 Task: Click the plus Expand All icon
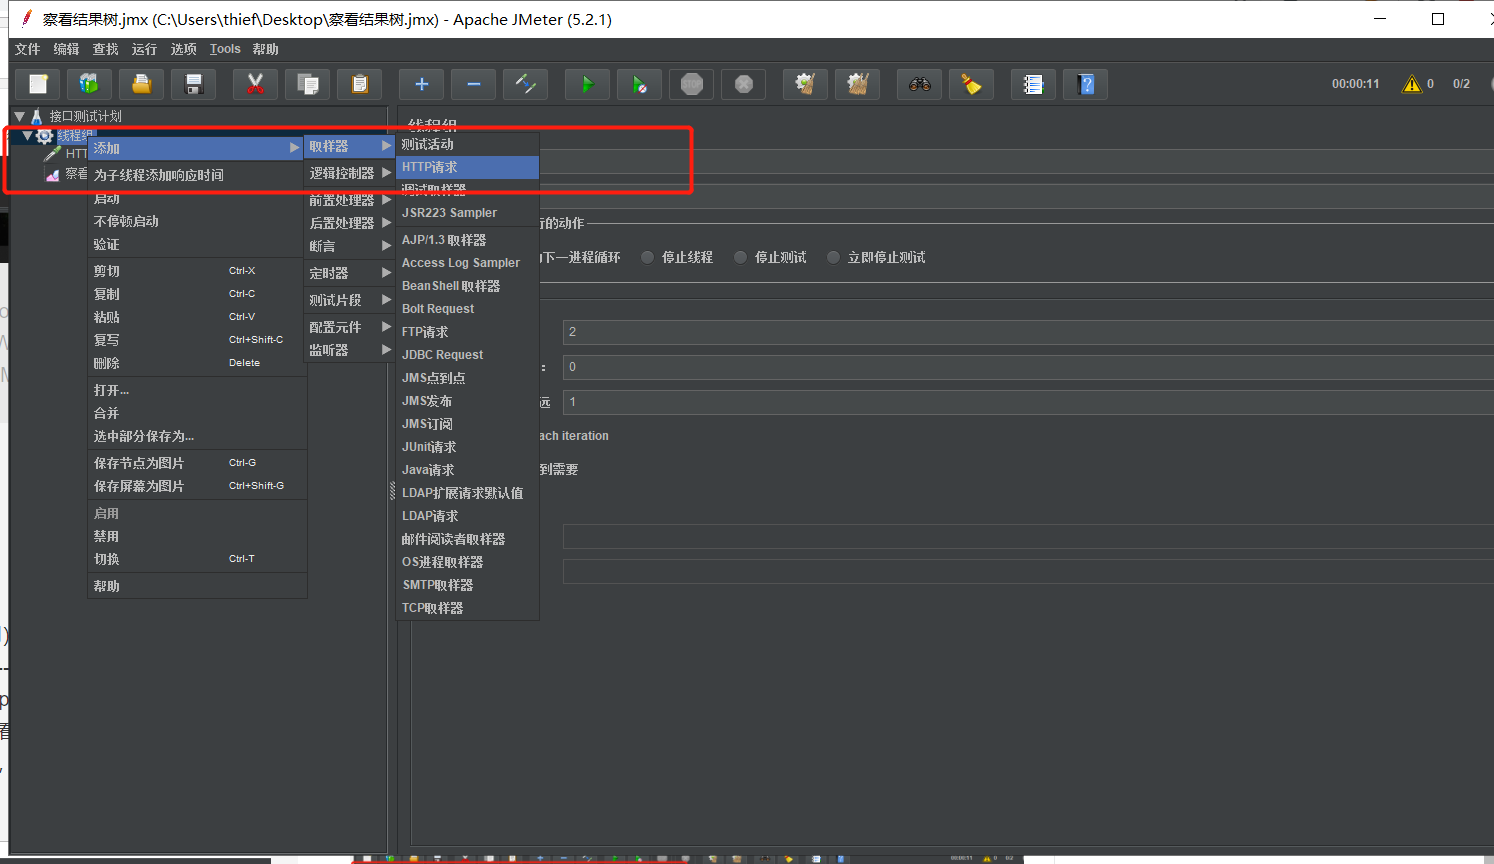click(422, 84)
